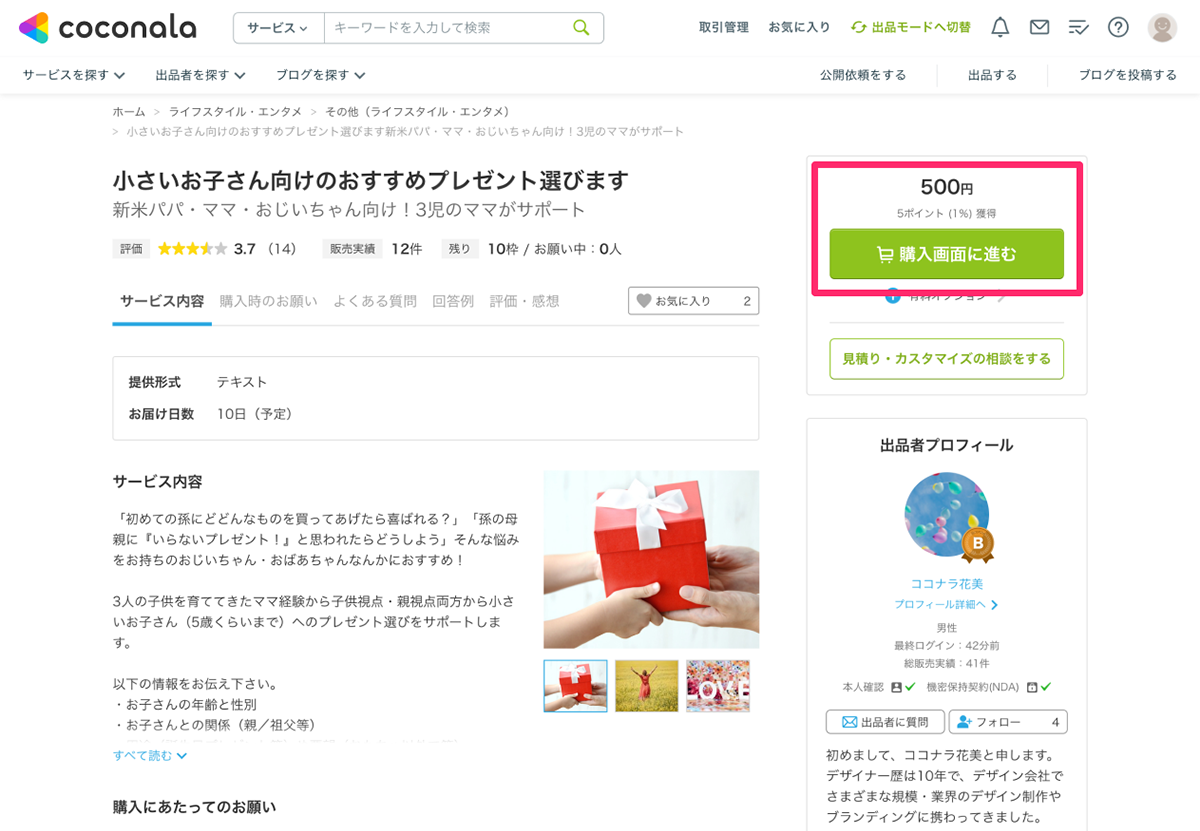
Task: Open the messages envelope icon
Action: (1039, 27)
